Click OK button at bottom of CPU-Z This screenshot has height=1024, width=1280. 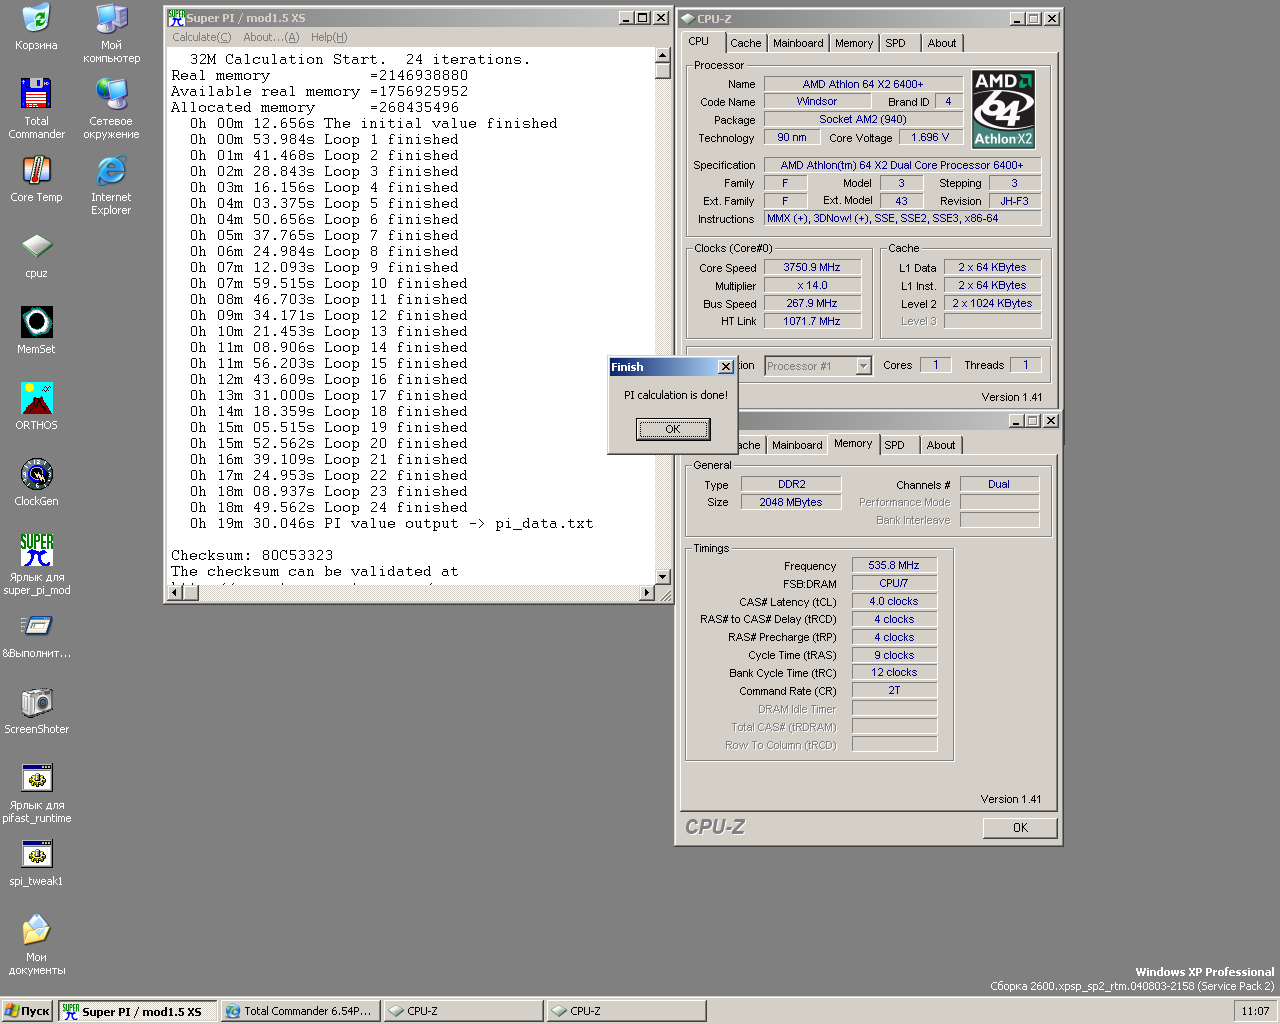[1020, 827]
